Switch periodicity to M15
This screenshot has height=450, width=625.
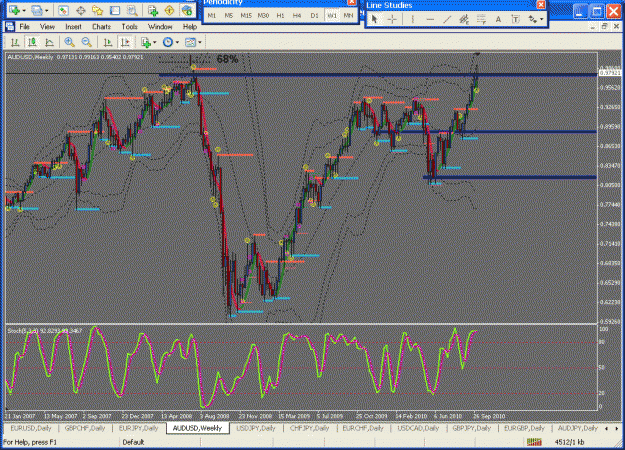246,16
